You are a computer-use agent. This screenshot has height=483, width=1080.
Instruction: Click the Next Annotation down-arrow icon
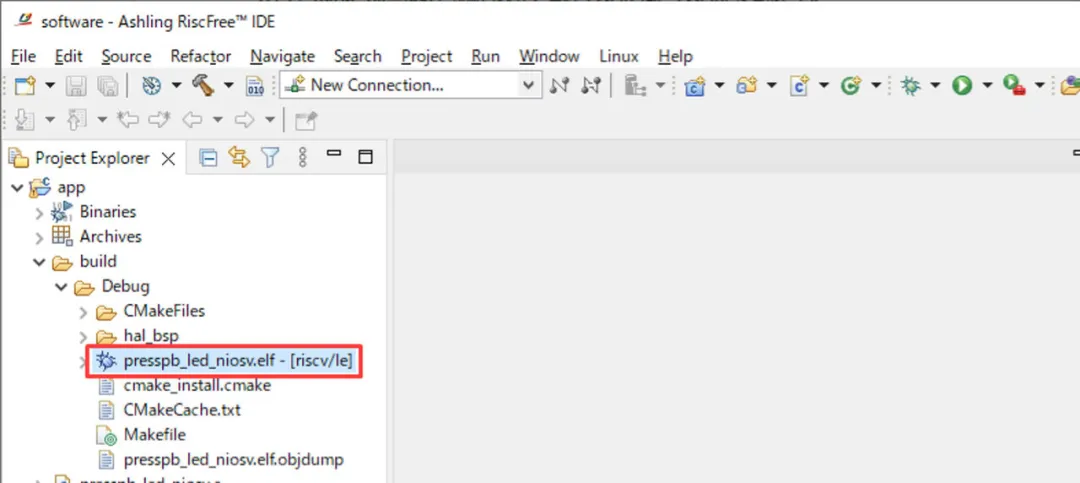click(x=25, y=120)
